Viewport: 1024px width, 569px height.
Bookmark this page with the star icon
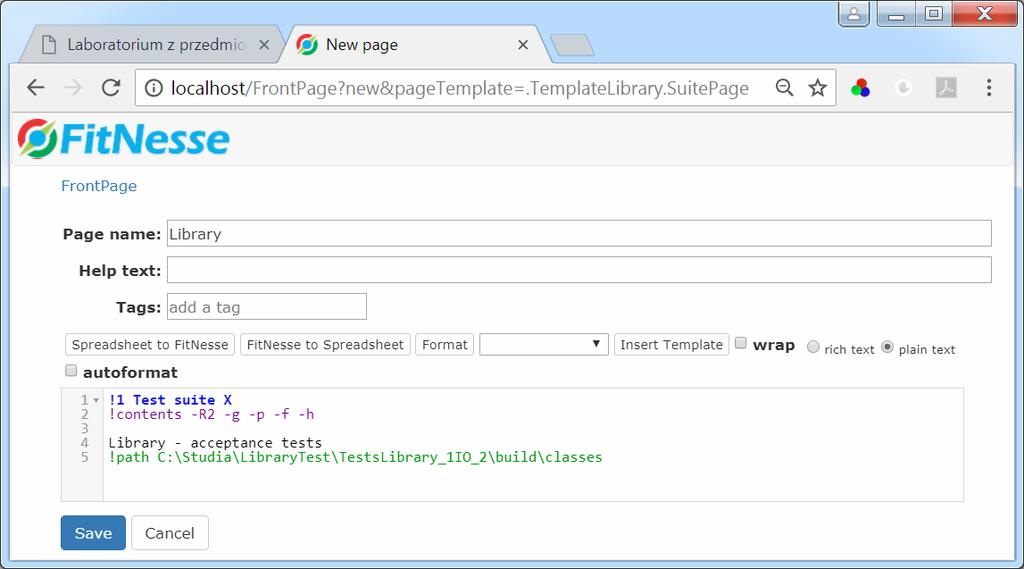tap(818, 88)
